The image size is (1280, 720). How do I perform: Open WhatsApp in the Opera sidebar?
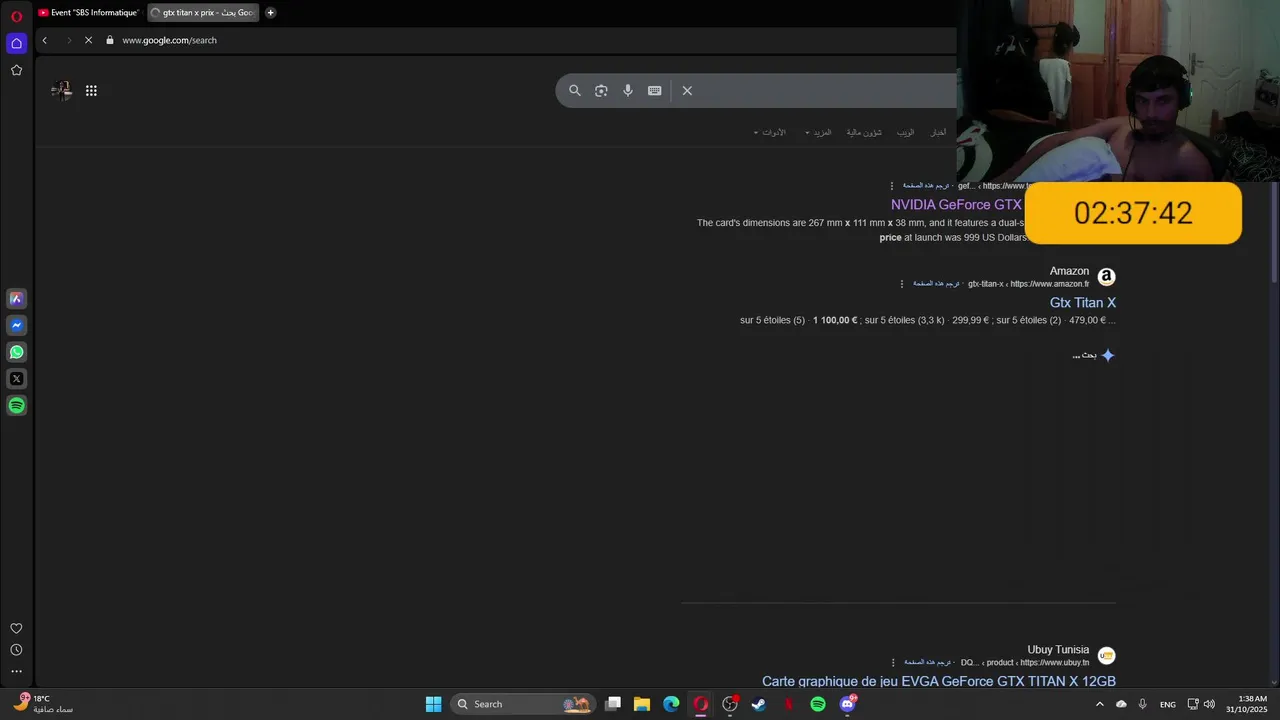[16, 352]
